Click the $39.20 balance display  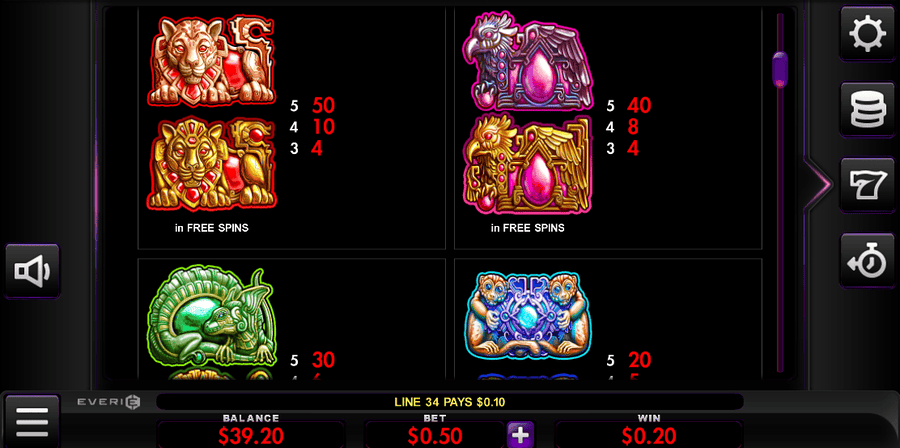(x=251, y=436)
